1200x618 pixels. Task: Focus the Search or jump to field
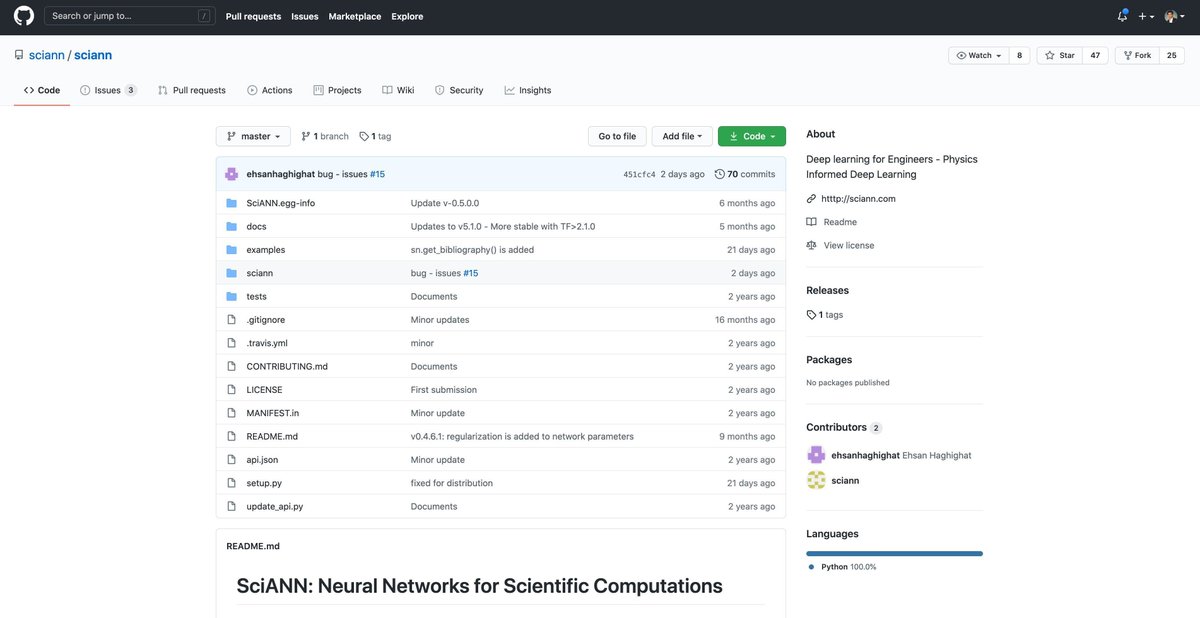tap(130, 16)
